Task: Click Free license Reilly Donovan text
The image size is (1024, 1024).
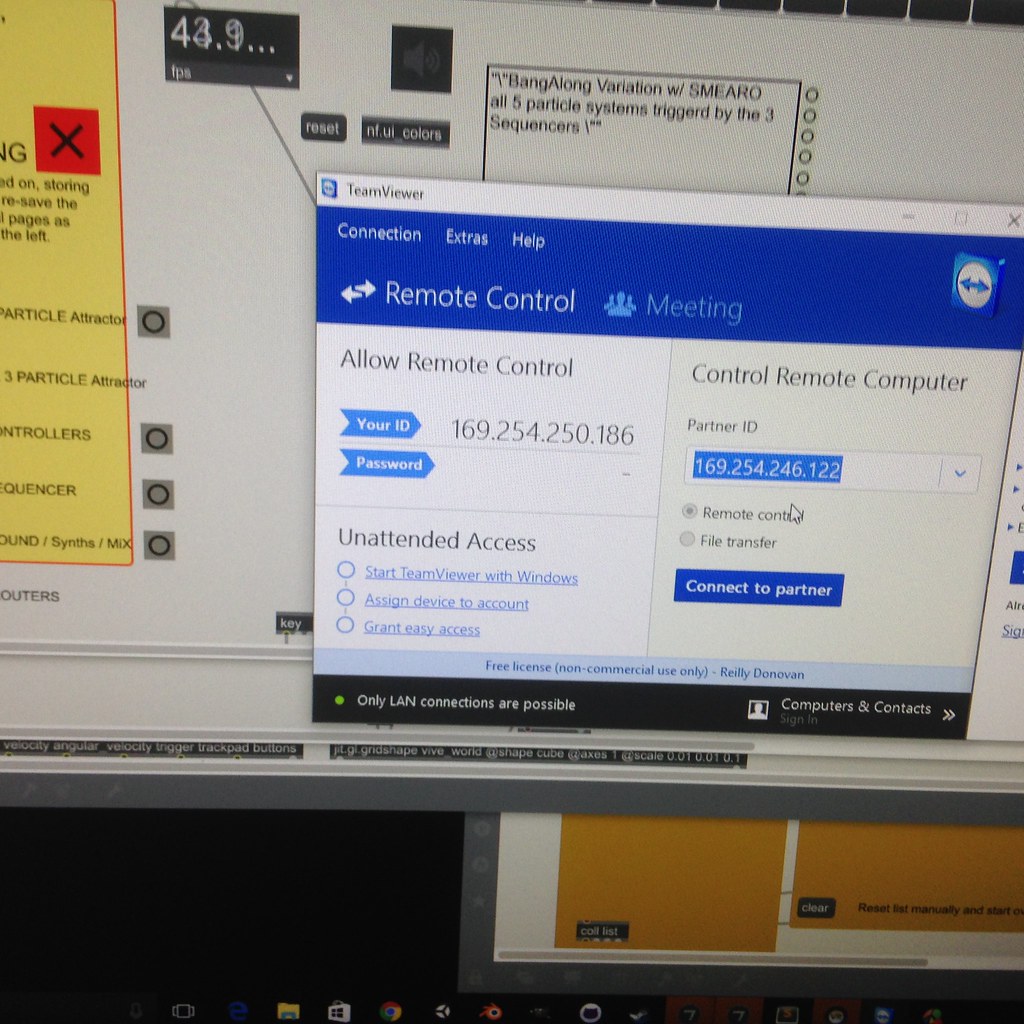Action: coord(645,669)
